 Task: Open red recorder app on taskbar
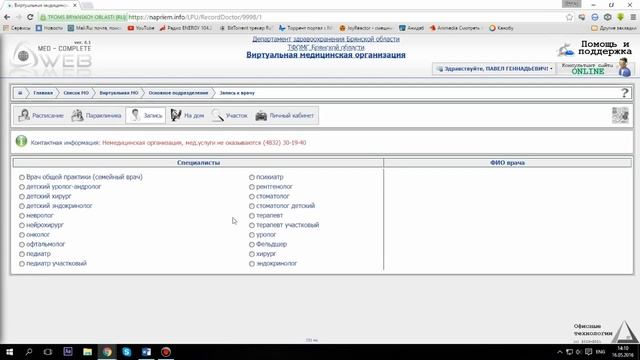pos(166,352)
